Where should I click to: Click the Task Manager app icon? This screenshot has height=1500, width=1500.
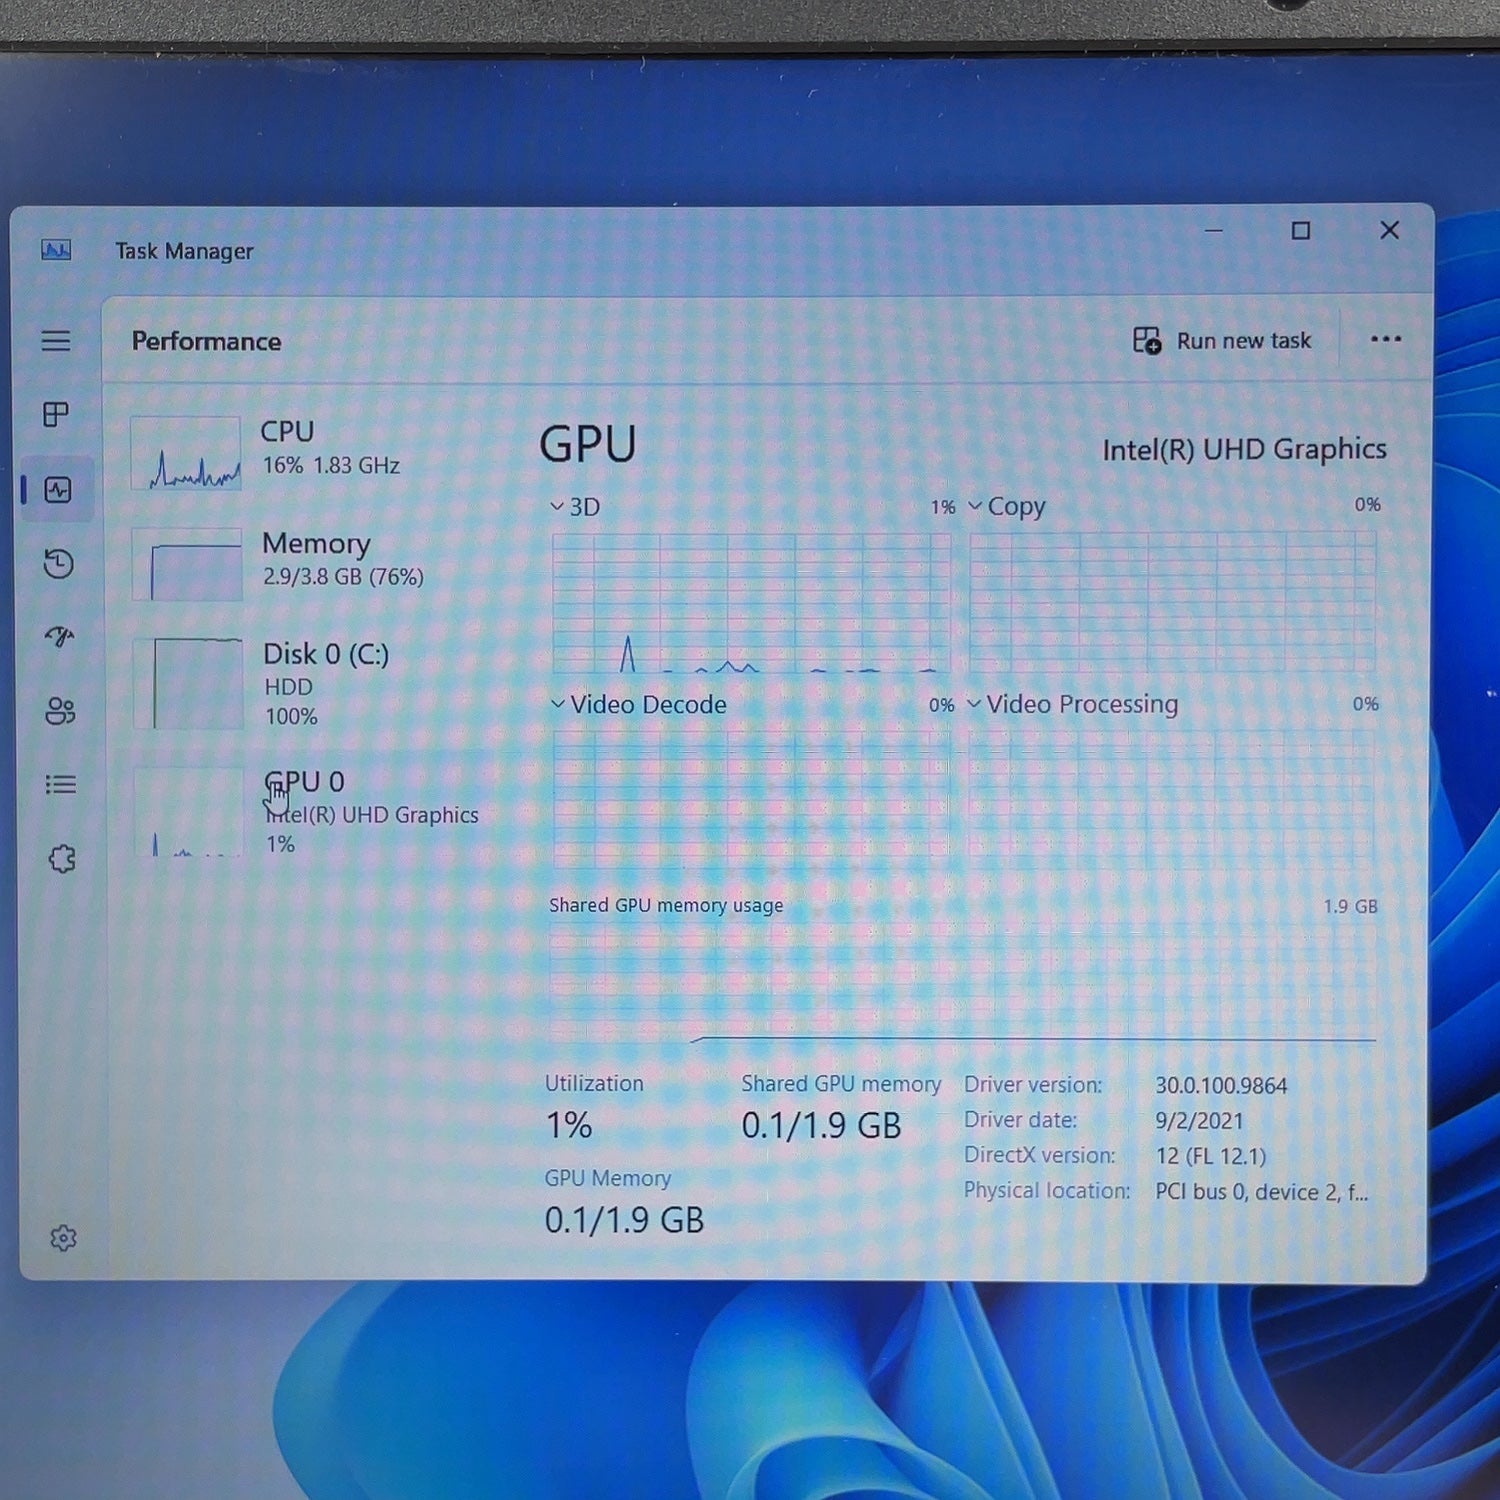pyautogui.click(x=56, y=250)
